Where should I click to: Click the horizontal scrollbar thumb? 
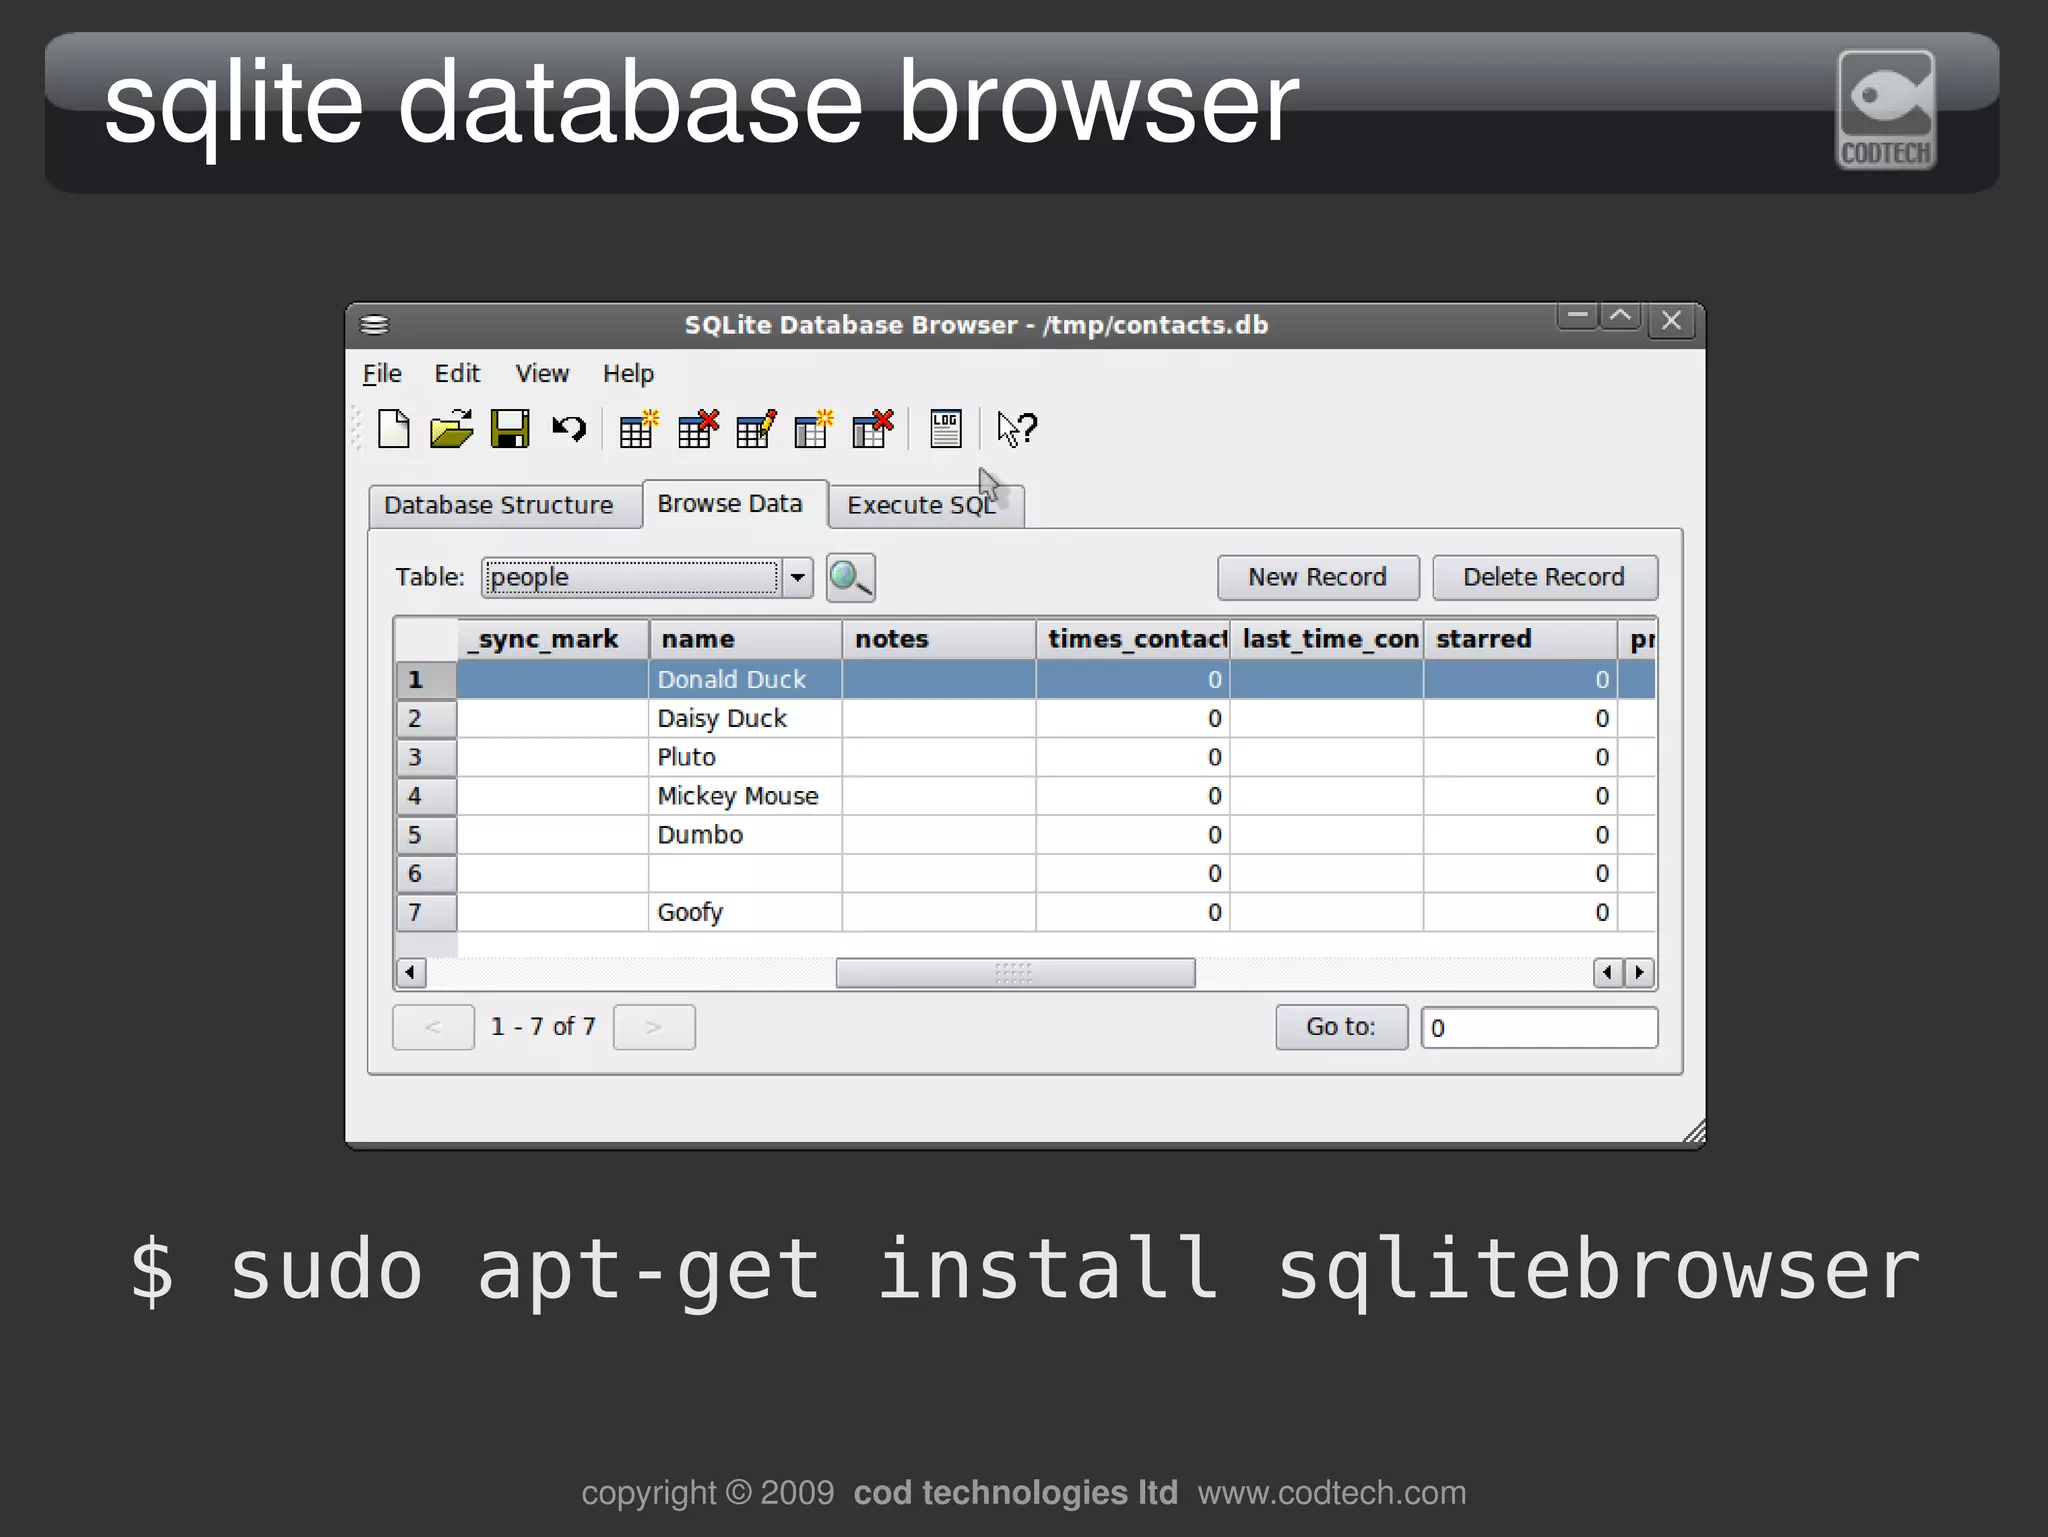[1015, 973]
